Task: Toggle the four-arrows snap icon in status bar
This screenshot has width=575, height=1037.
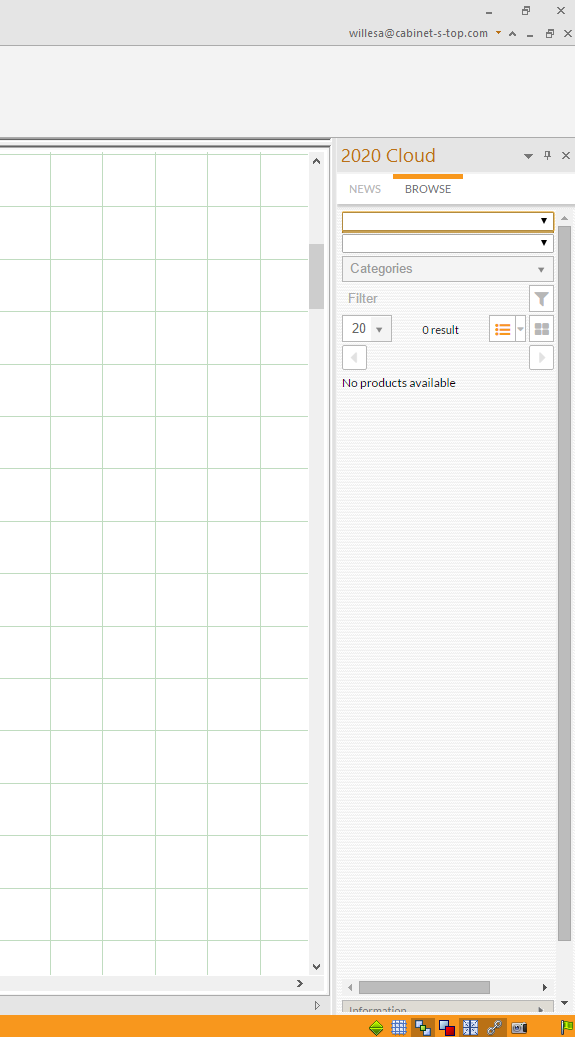Action: pos(470,1028)
